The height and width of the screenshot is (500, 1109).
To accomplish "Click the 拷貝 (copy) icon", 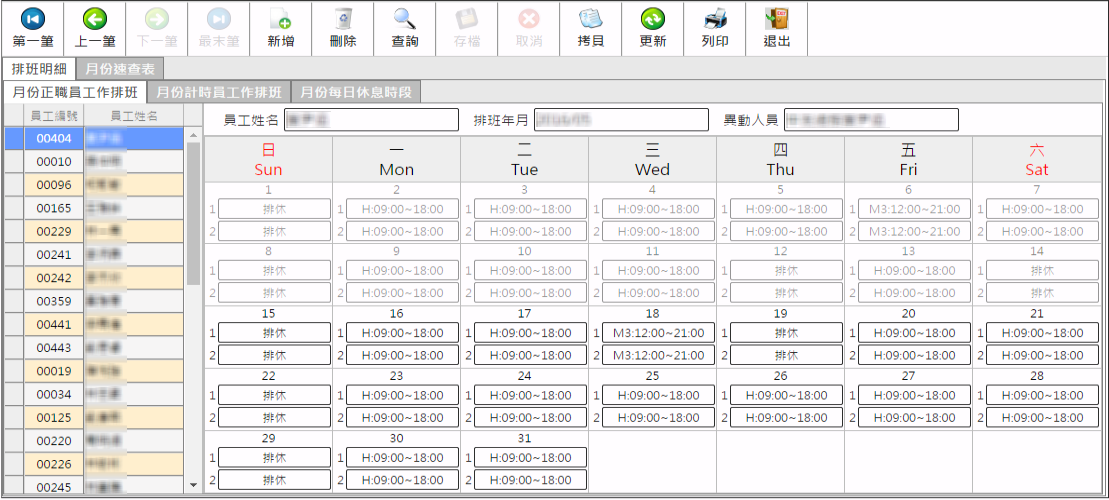I will (591, 20).
